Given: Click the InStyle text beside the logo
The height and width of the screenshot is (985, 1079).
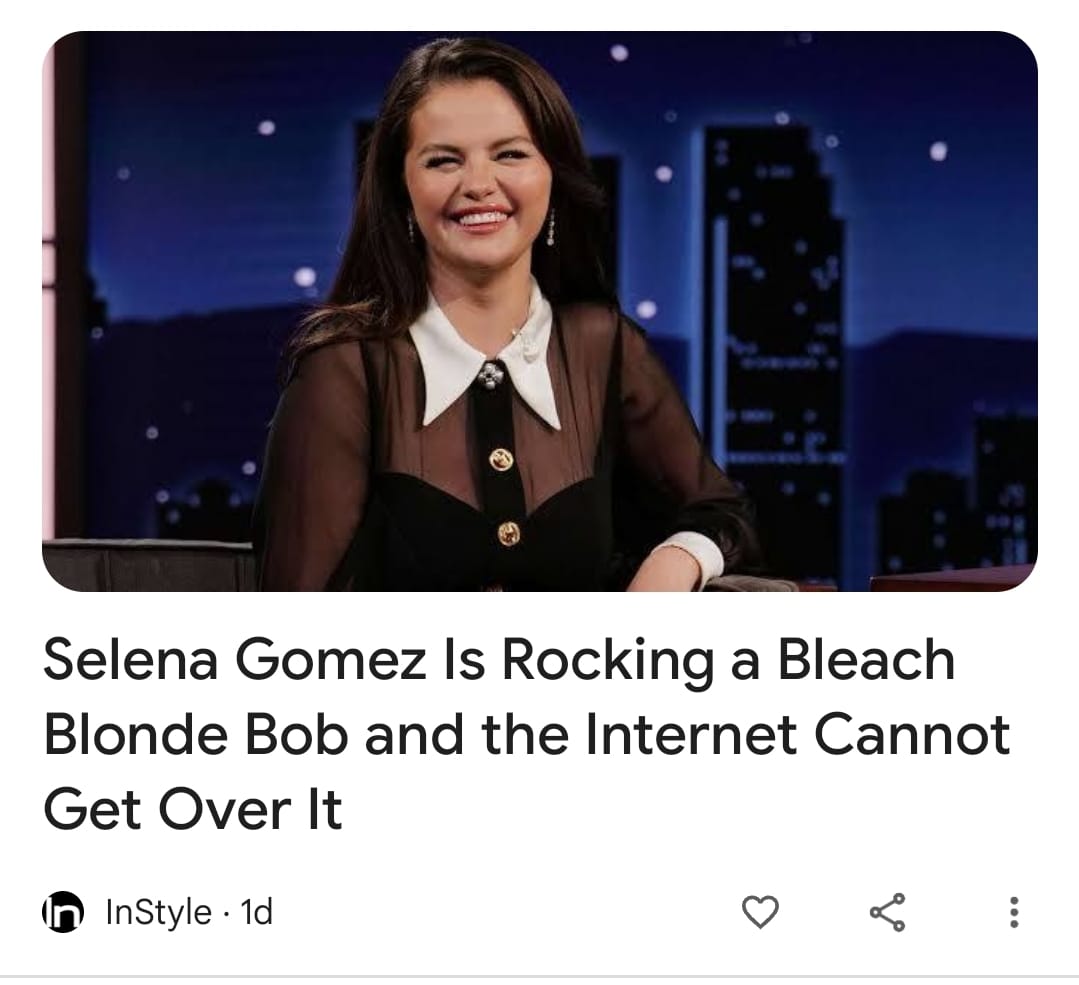Looking at the screenshot, I should coord(158,912).
